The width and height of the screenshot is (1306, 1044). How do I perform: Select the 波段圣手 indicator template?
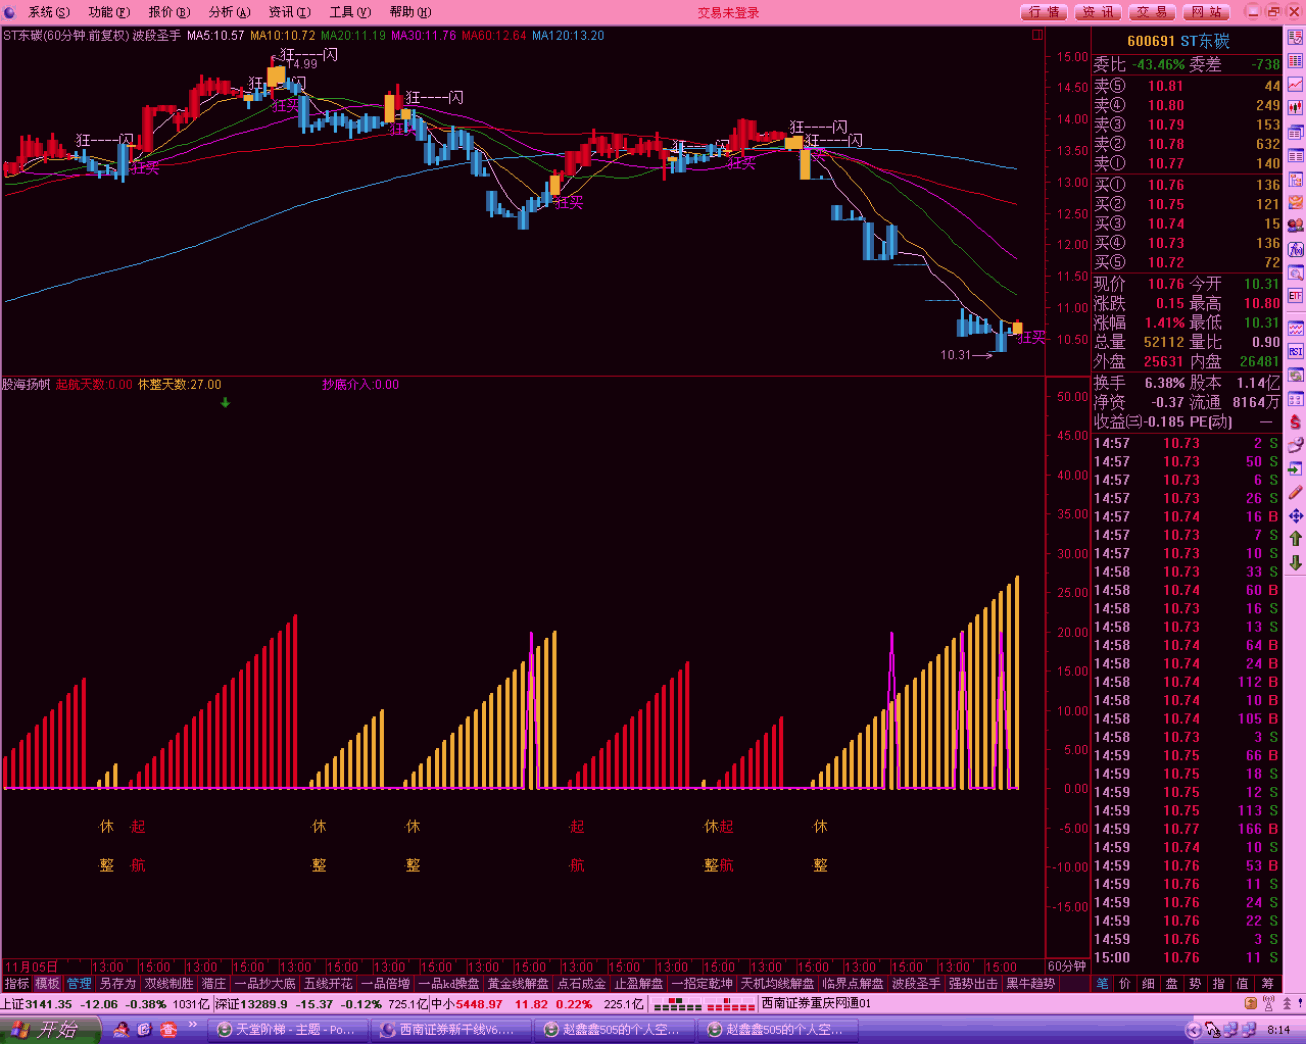tap(916, 984)
